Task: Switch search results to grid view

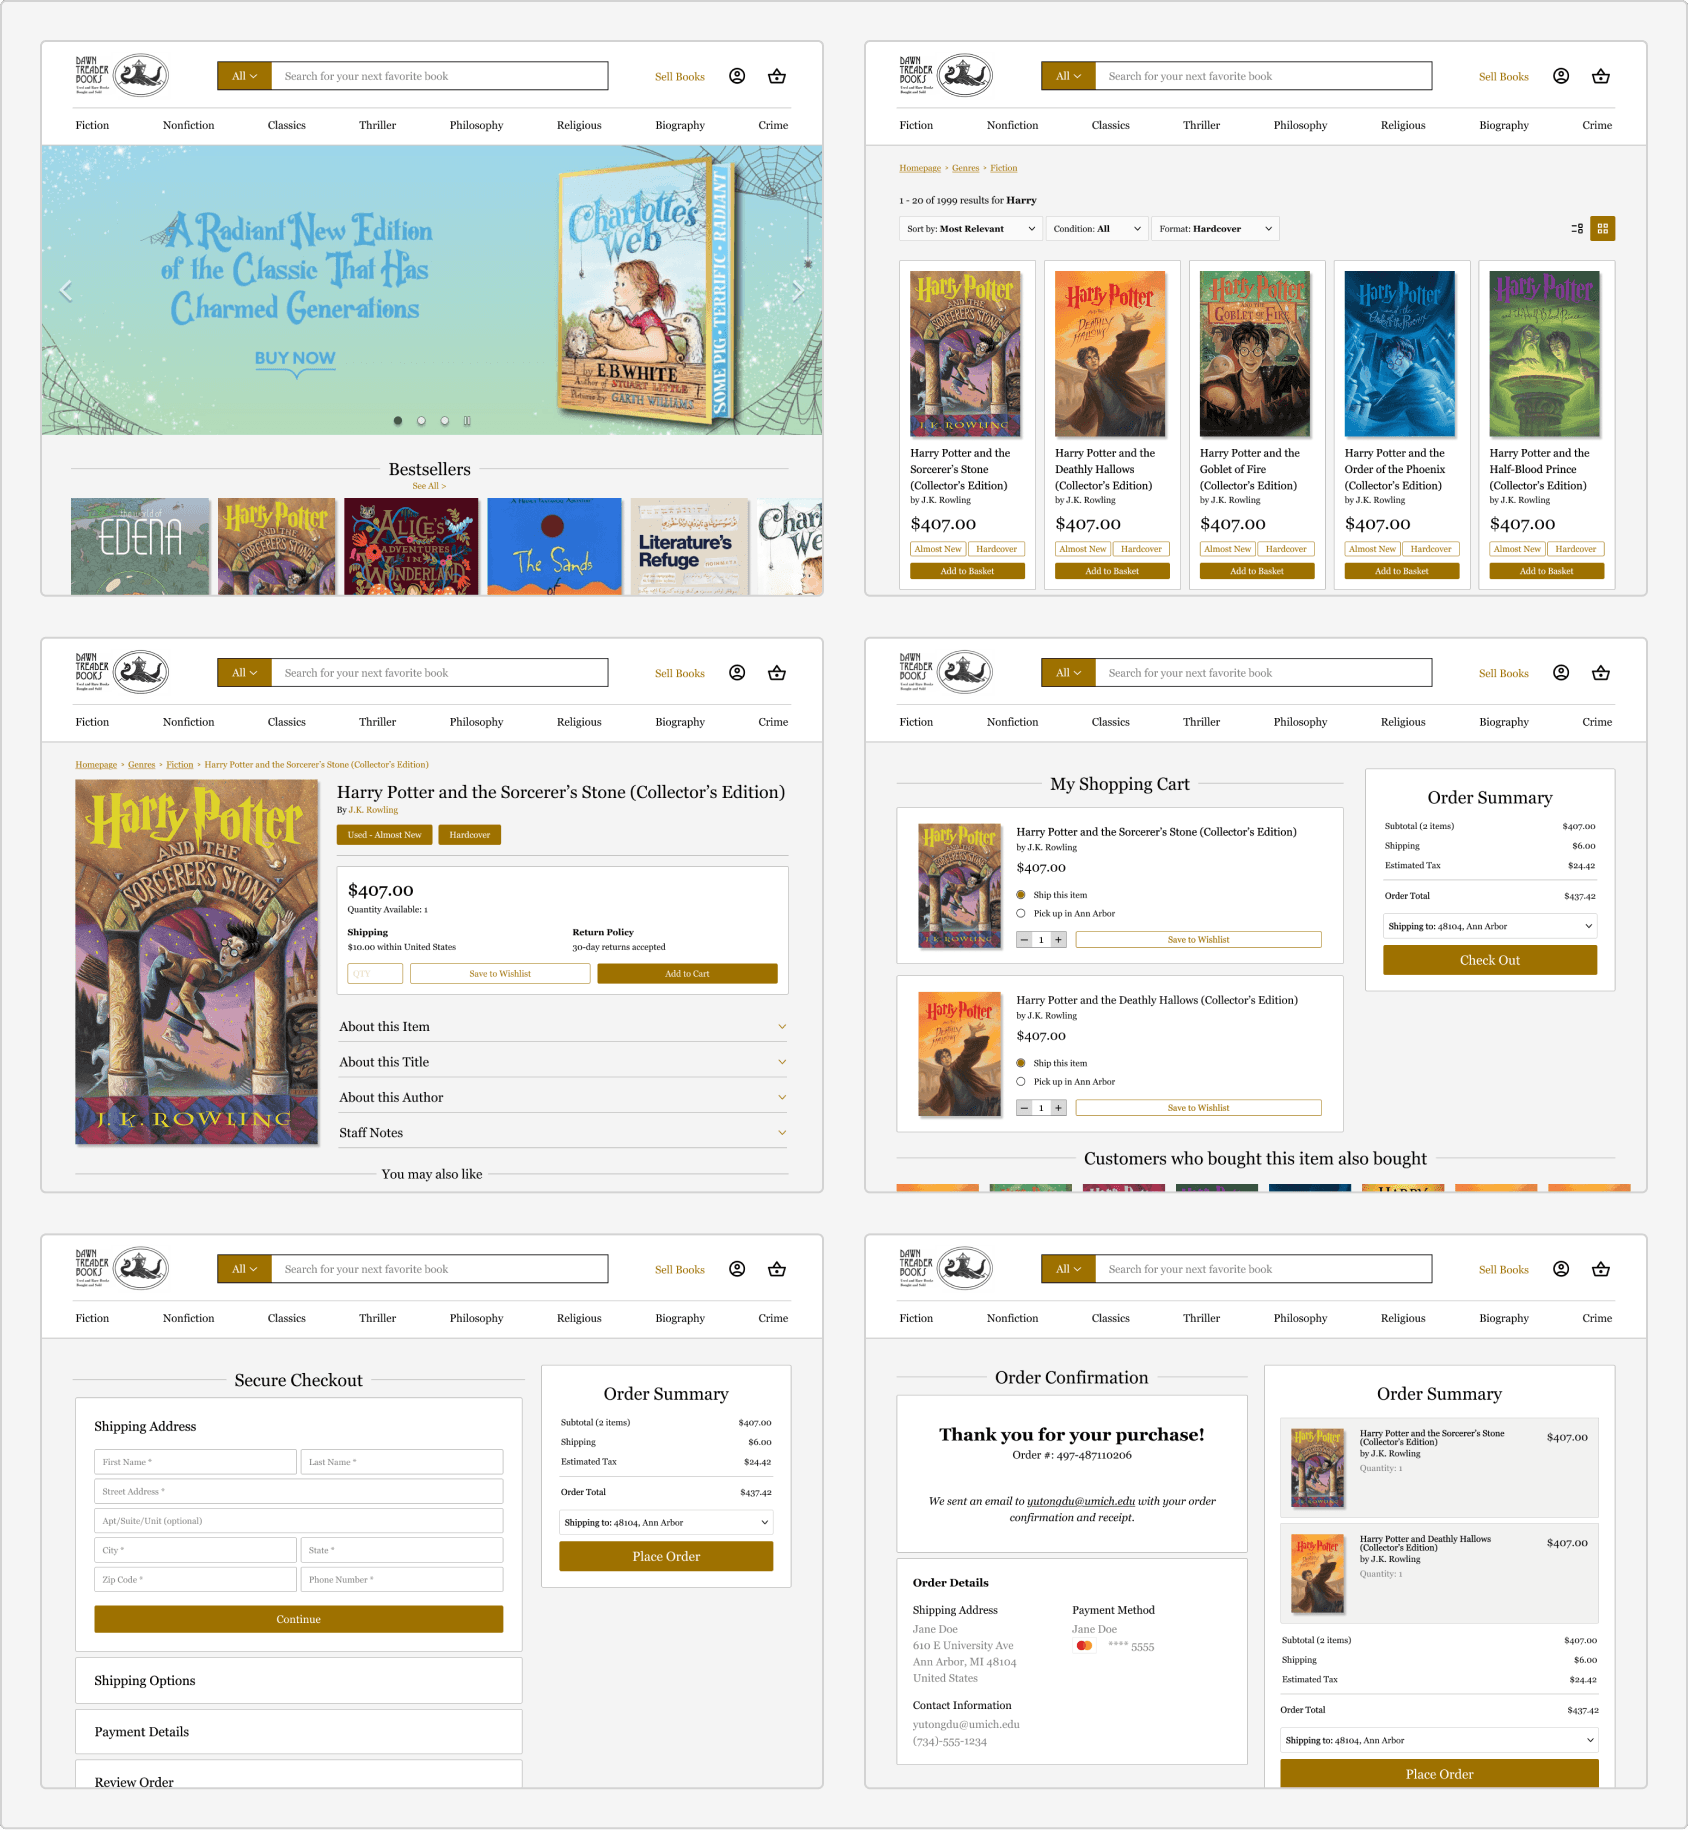Action: pos(1603,229)
